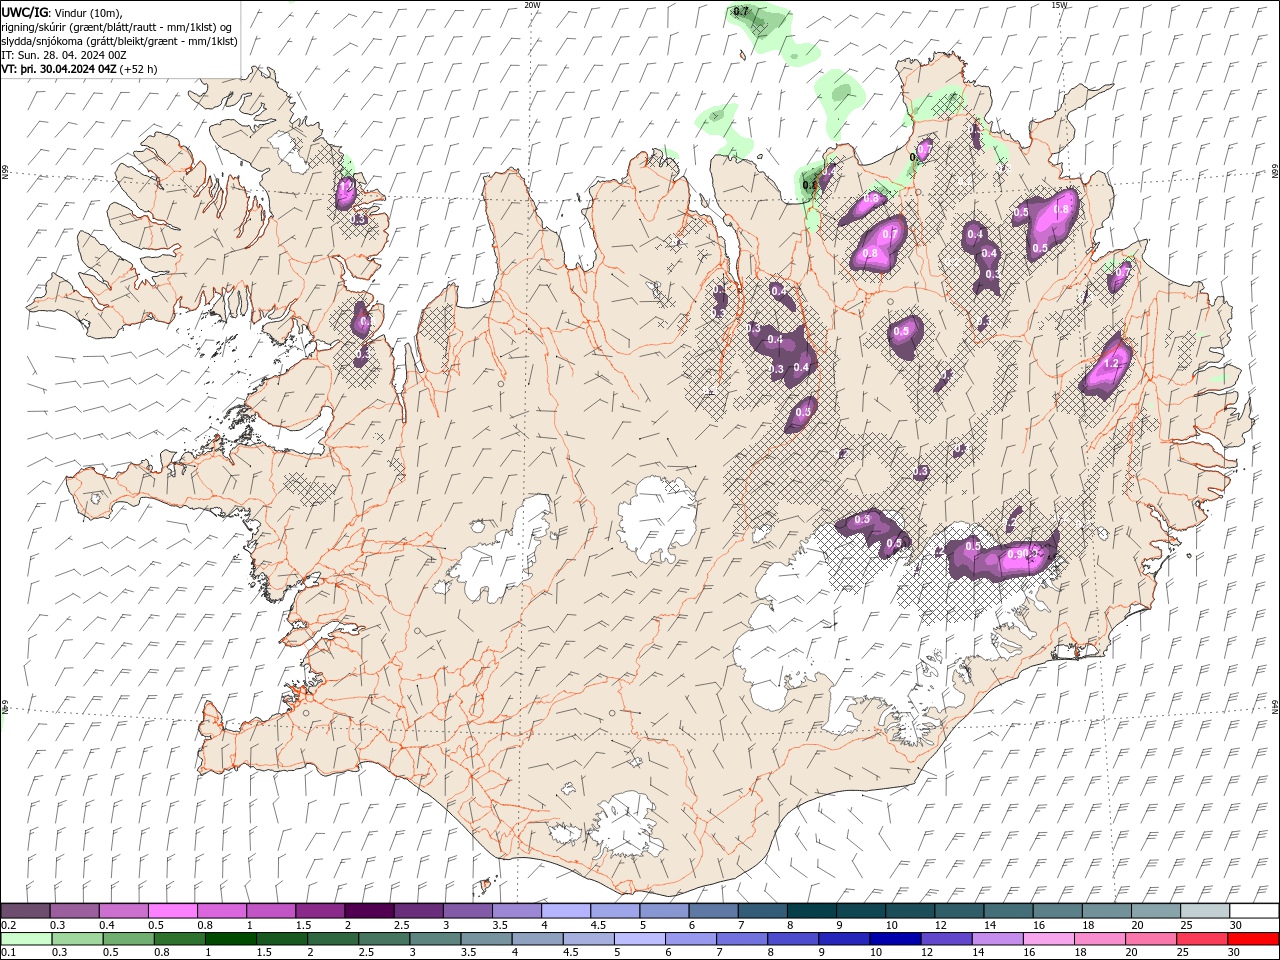Select the 'IT: Sun. 28. 04. 2024 00Z' line
The height and width of the screenshot is (960, 1280).
(64, 55)
